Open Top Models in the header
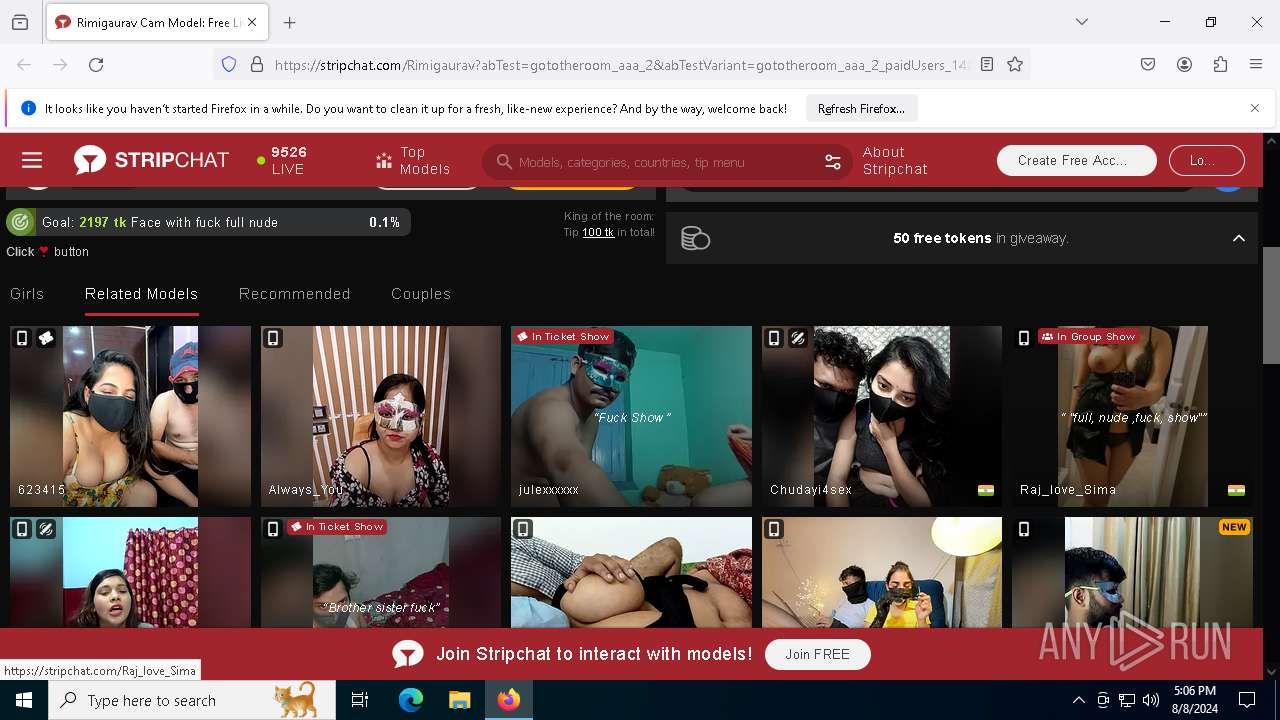Image resolution: width=1280 pixels, height=720 pixels. coord(413,161)
